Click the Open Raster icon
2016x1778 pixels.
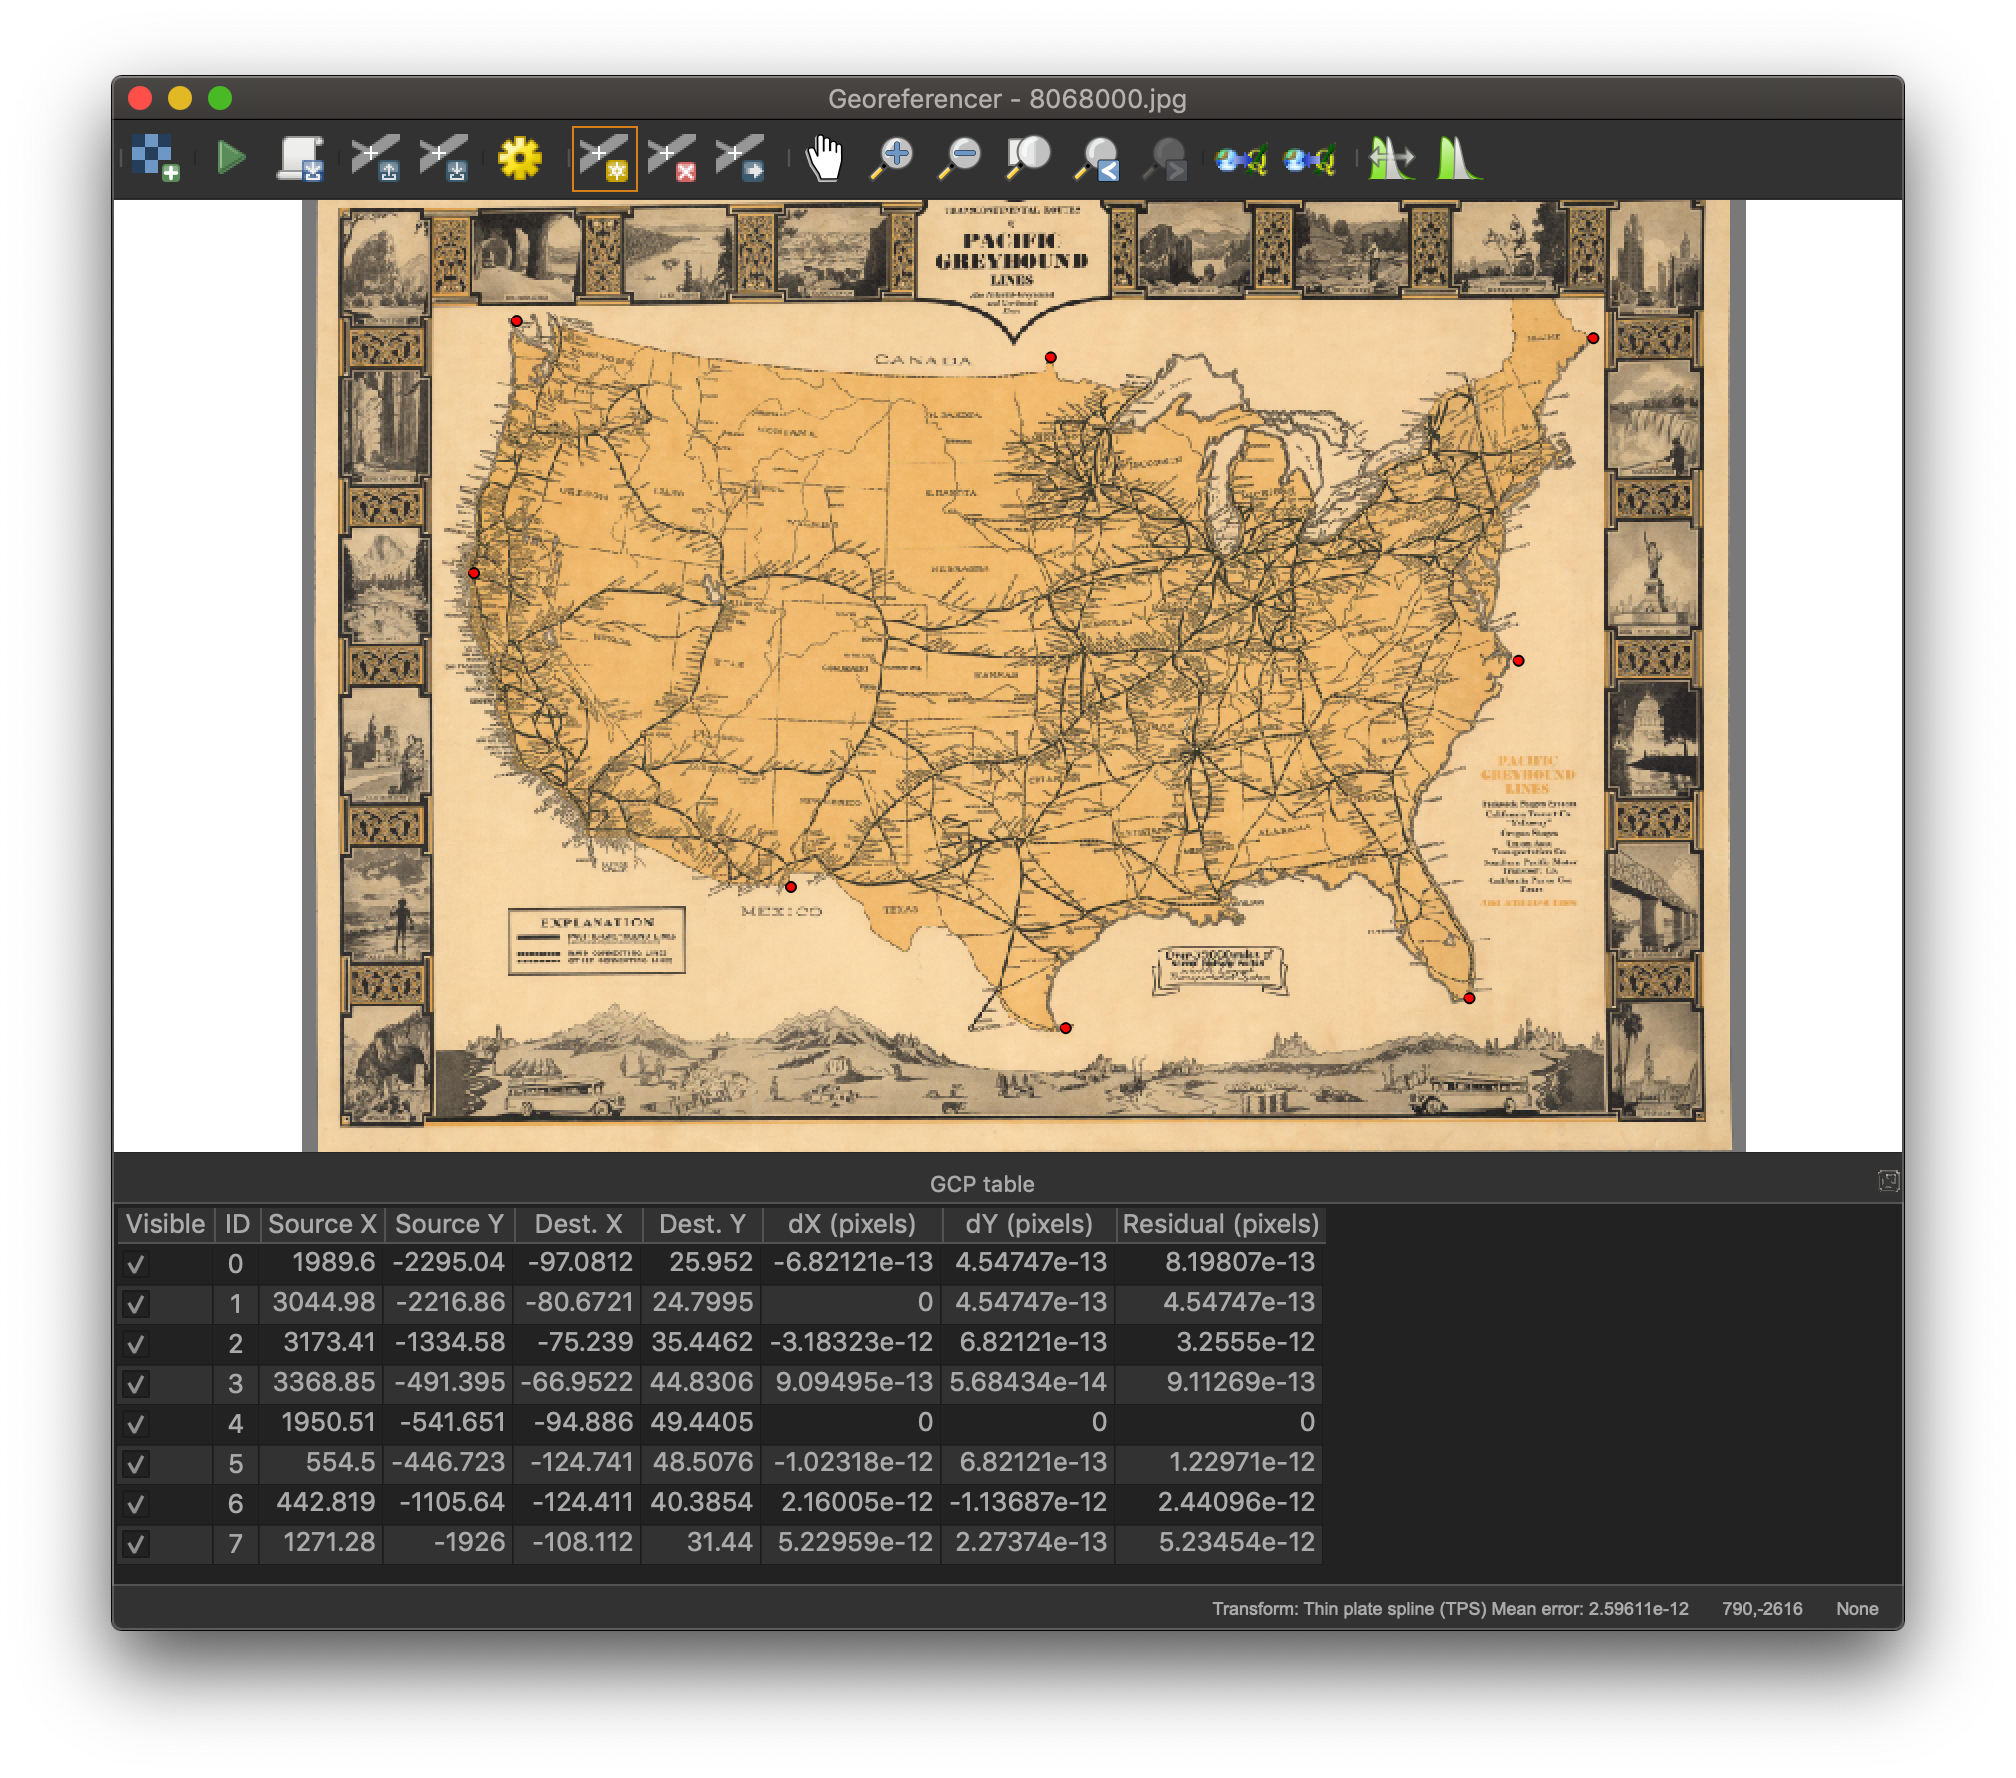click(155, 158)
